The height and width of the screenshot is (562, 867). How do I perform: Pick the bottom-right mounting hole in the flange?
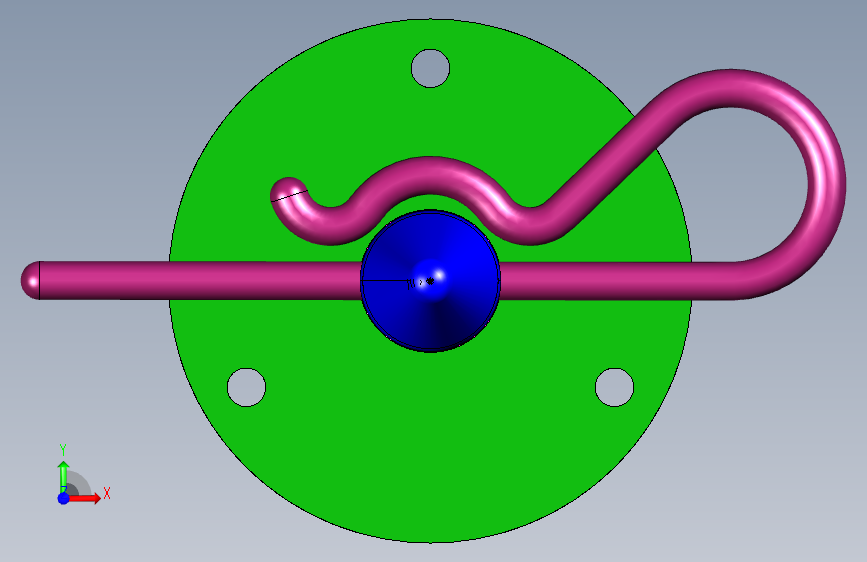coord(614,387)
